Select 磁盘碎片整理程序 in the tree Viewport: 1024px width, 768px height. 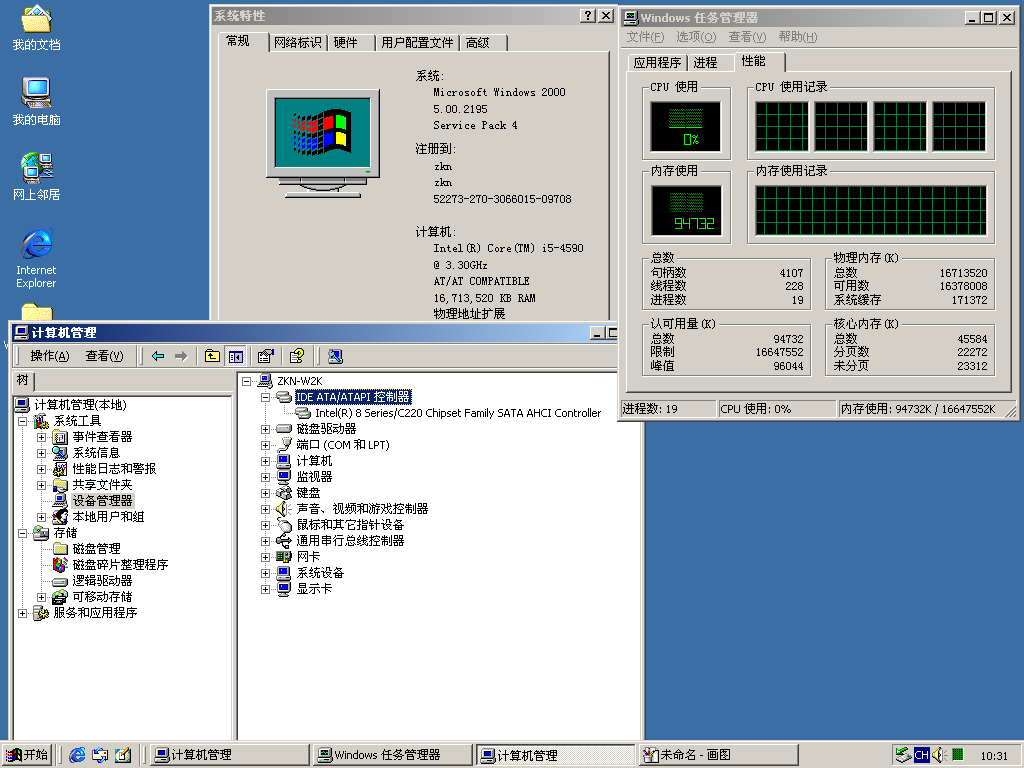[x=120, y=564]
